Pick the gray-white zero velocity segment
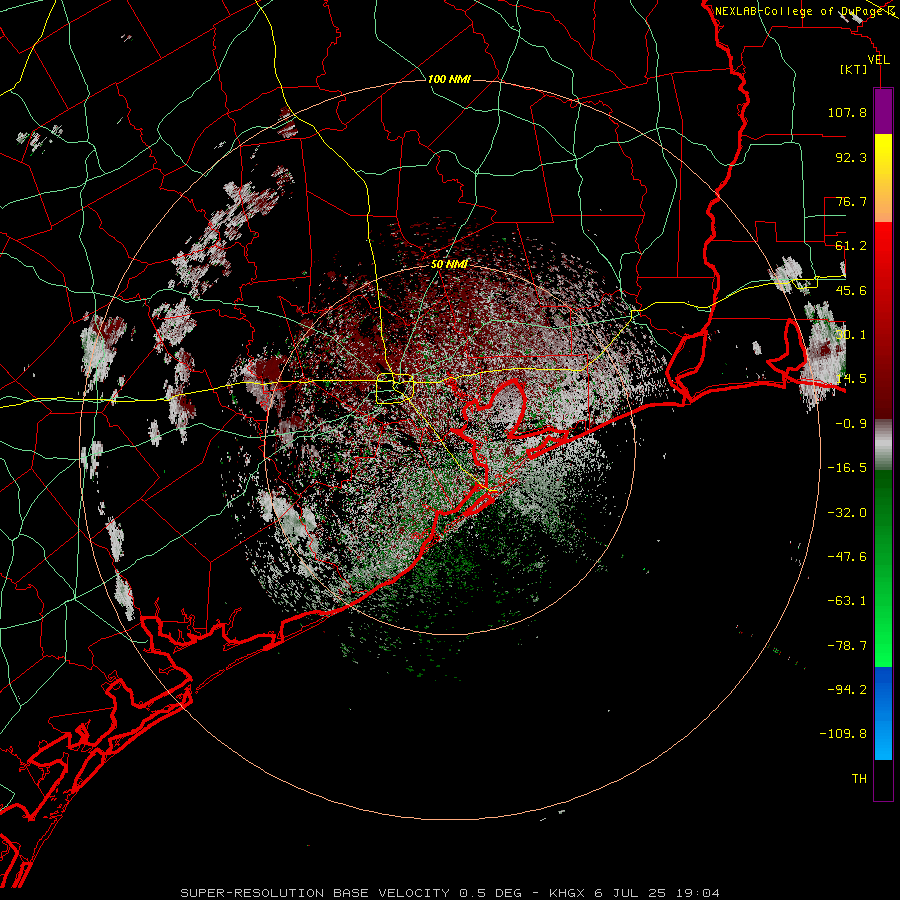The height and width of the screenshot is (900, 900). click(883, 444)
